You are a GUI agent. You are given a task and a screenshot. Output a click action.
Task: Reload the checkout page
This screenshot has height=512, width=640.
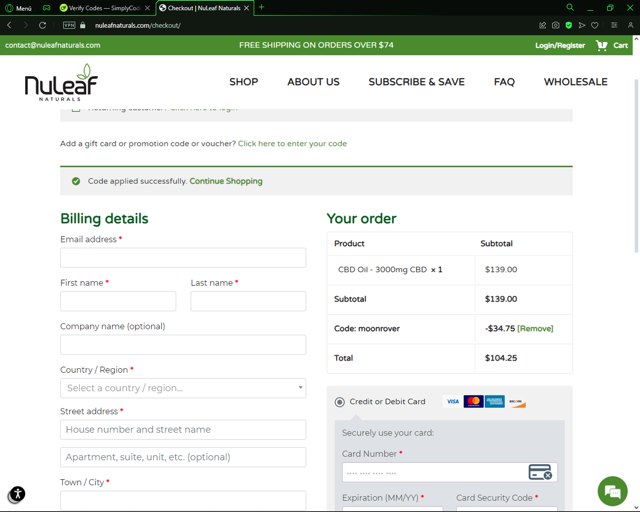[x=42, y=25]
